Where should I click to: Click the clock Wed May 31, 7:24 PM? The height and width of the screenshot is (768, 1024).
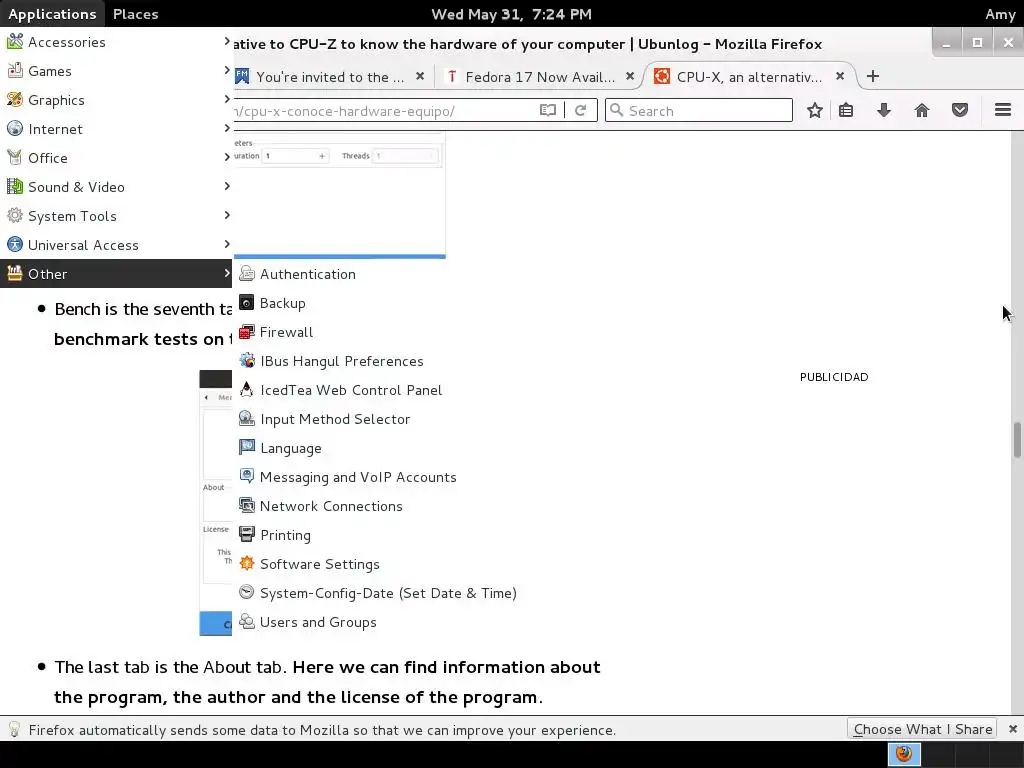click(511, 14)
